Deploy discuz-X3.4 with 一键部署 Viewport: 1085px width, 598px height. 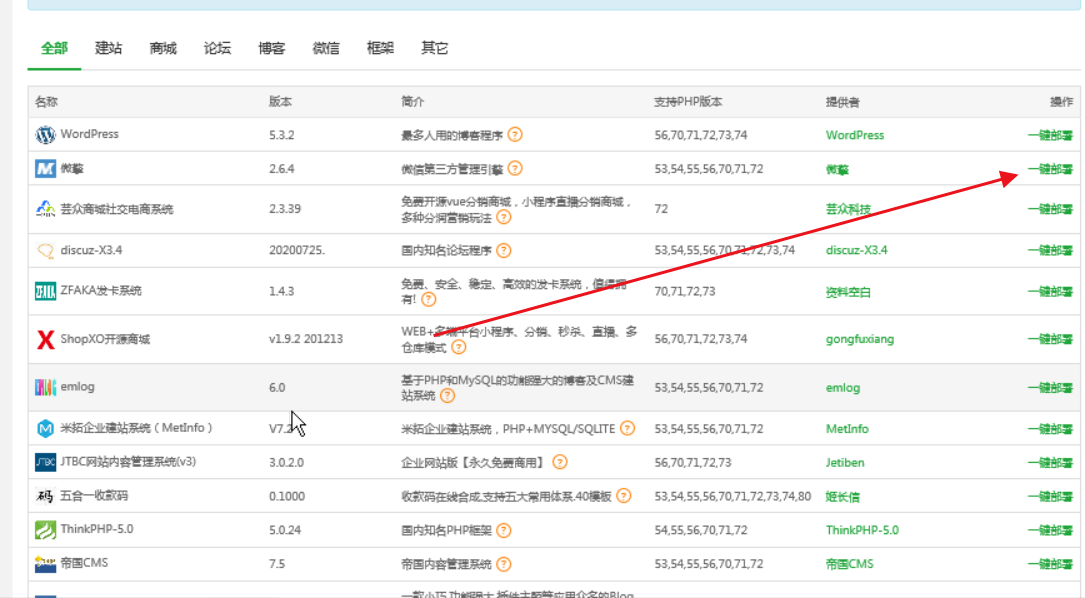pyautogui.click(x=1050, y=250)
